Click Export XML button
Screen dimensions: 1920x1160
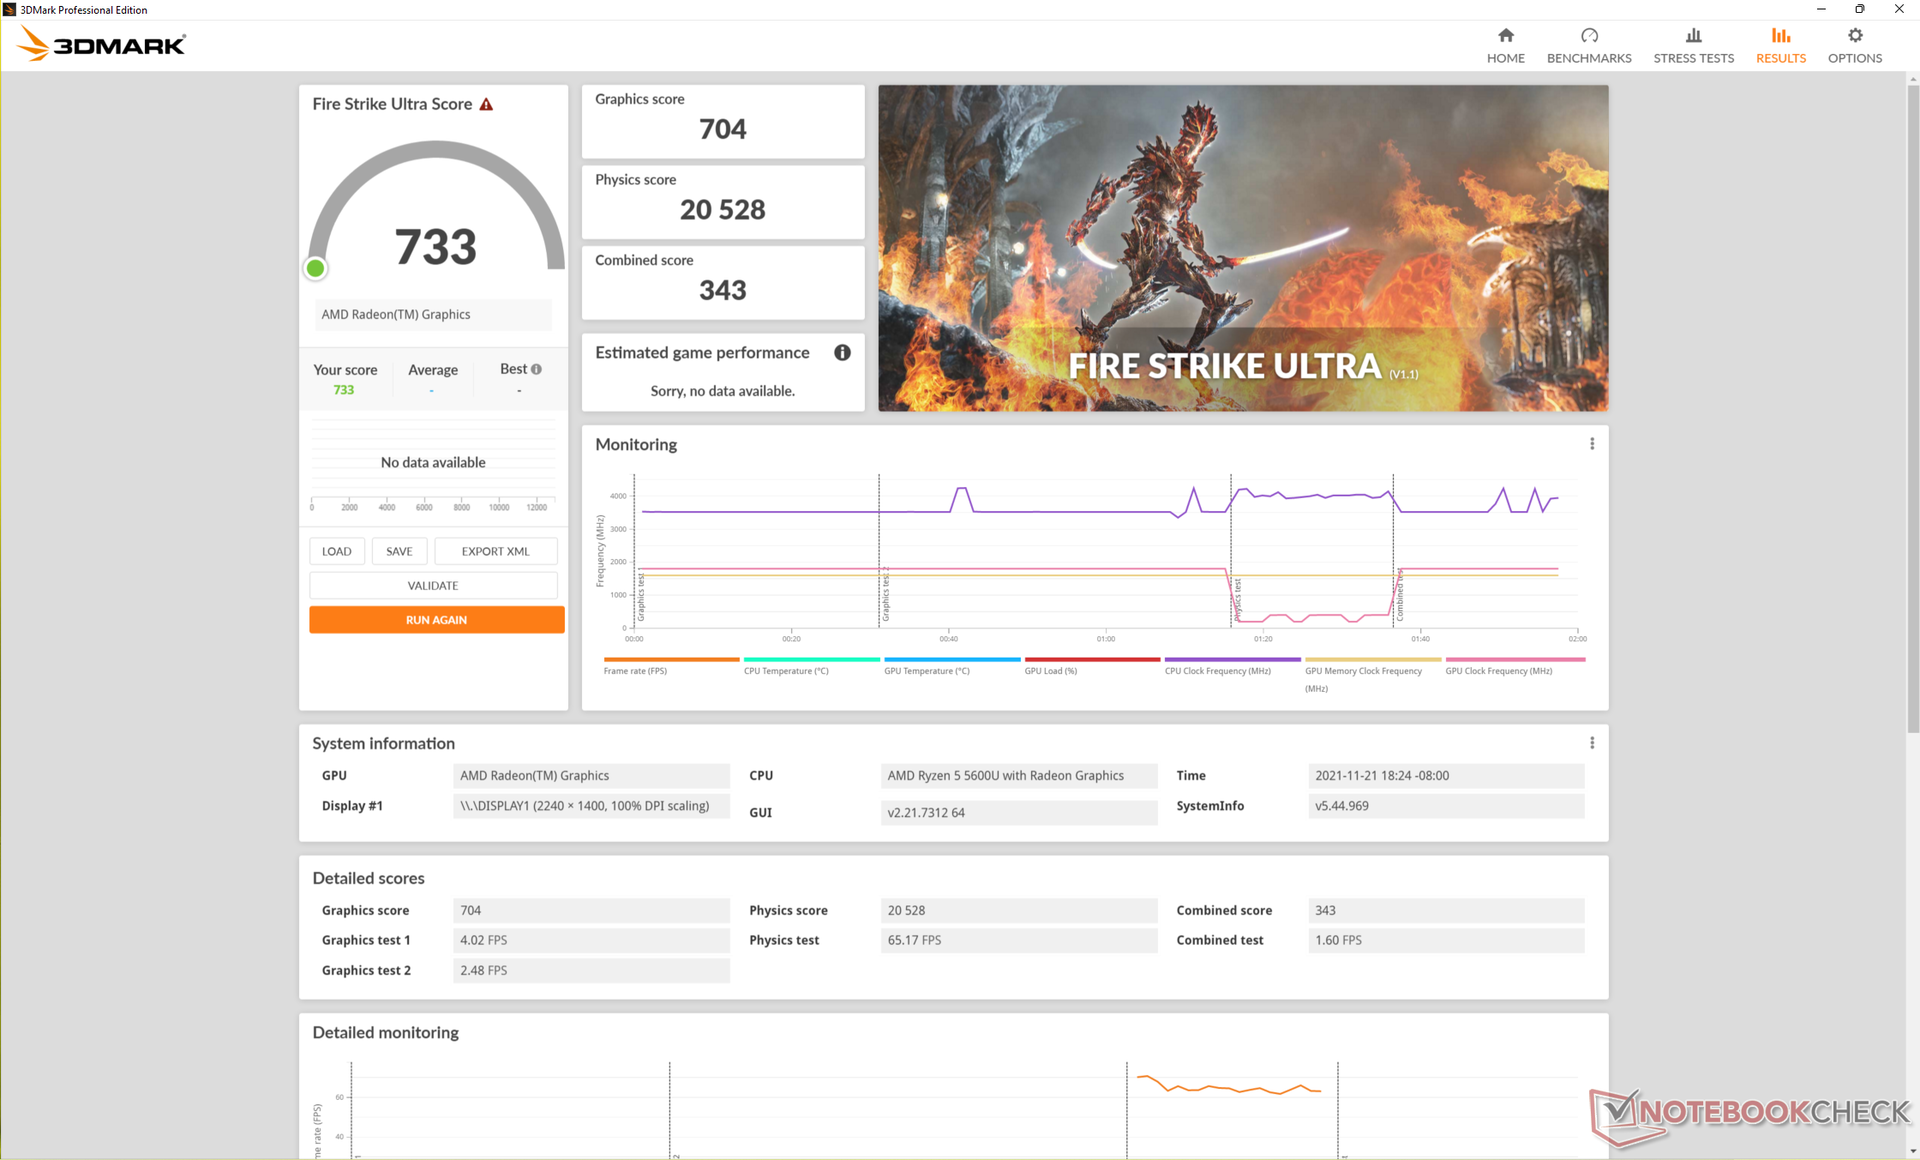495,551
